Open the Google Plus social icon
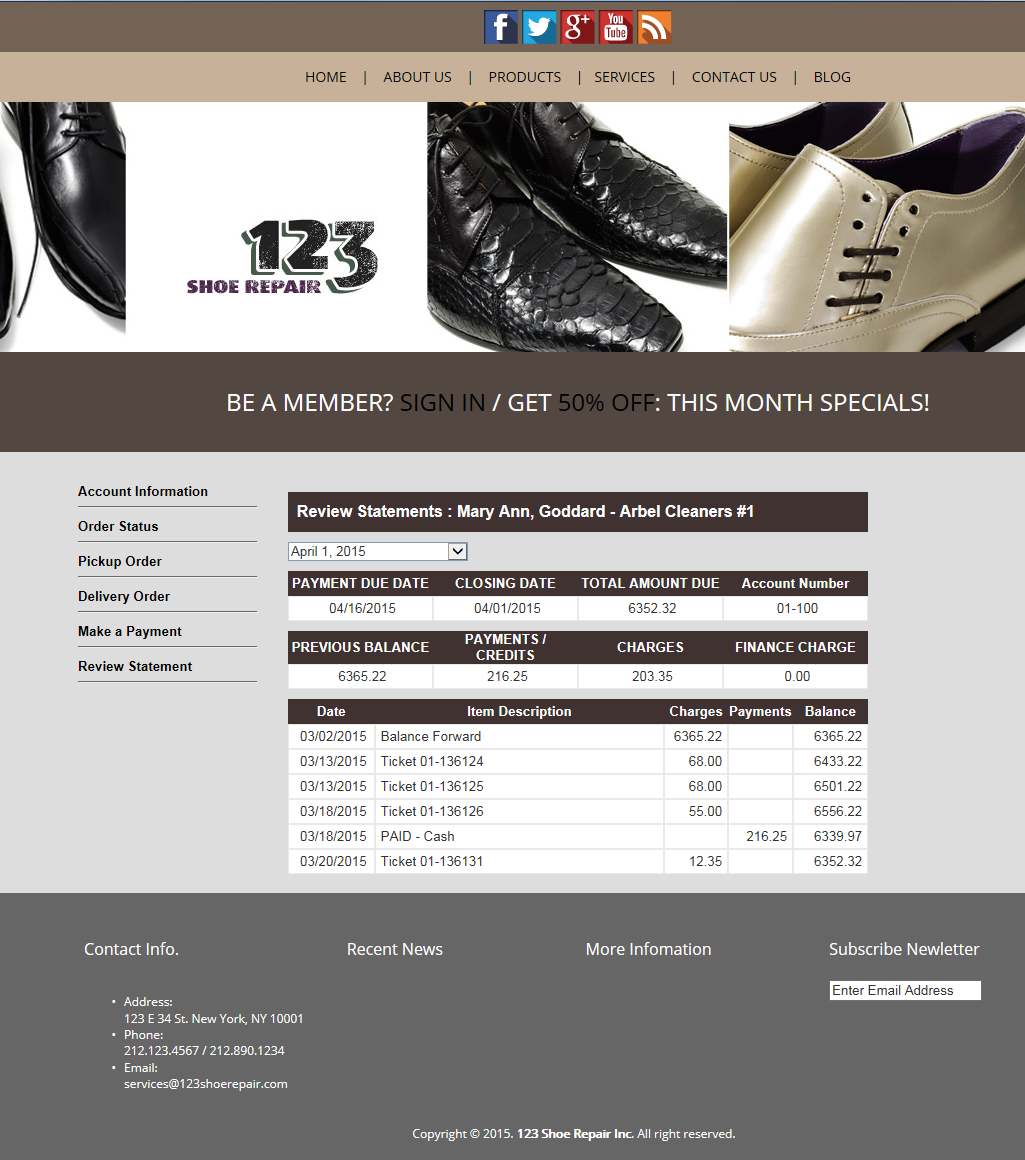Screen dimensions: 1025x1160 pos(578,27)
